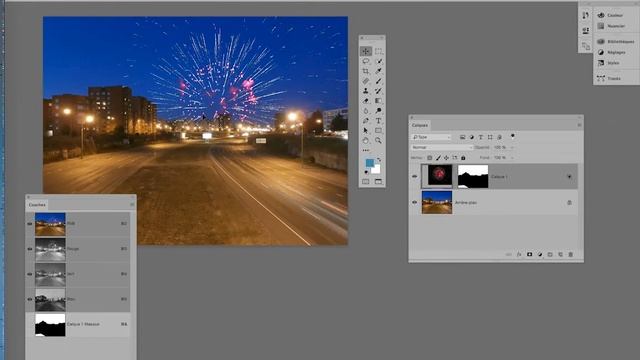Show the Calque 1 Masque channel

point(30,324)
